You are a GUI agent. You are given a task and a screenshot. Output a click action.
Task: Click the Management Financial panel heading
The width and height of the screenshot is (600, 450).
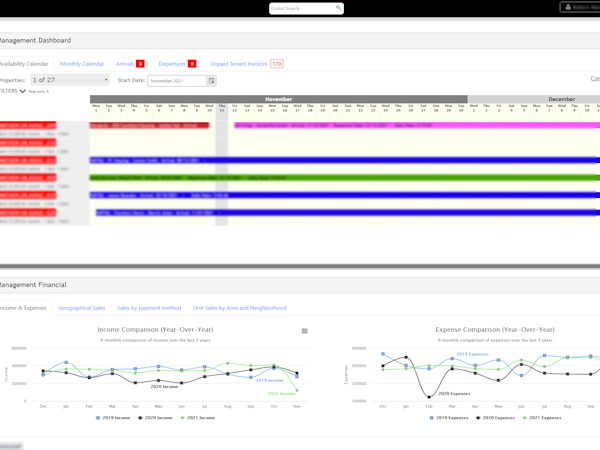(33, 285)
